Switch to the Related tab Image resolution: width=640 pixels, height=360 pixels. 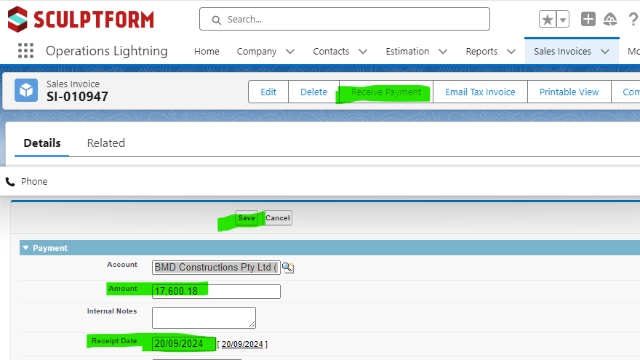click(x=106, y=143)
